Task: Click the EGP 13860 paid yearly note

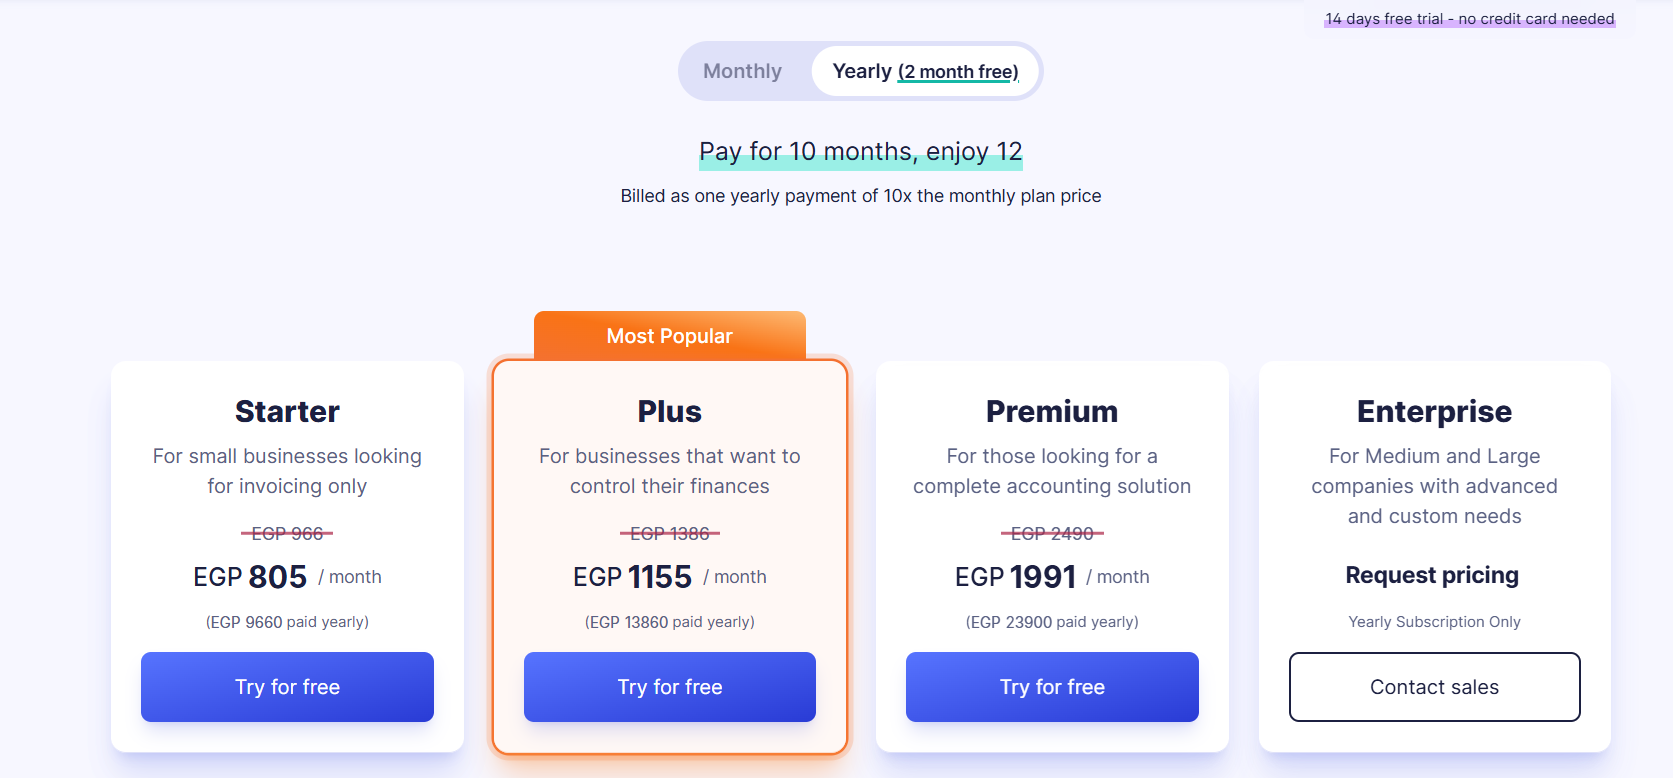Action: [669, 622]
